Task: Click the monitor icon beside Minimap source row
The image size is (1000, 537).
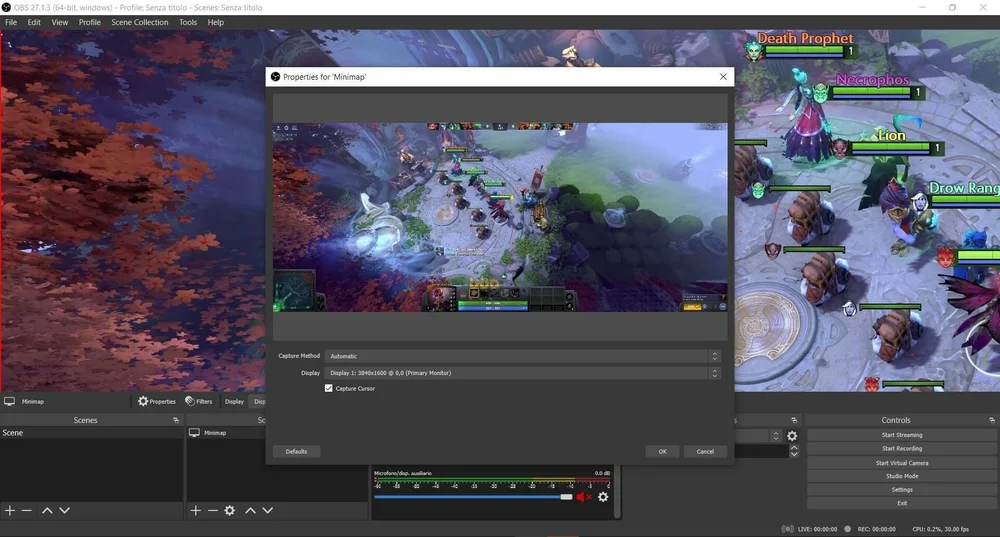Action: coord(195,432)
